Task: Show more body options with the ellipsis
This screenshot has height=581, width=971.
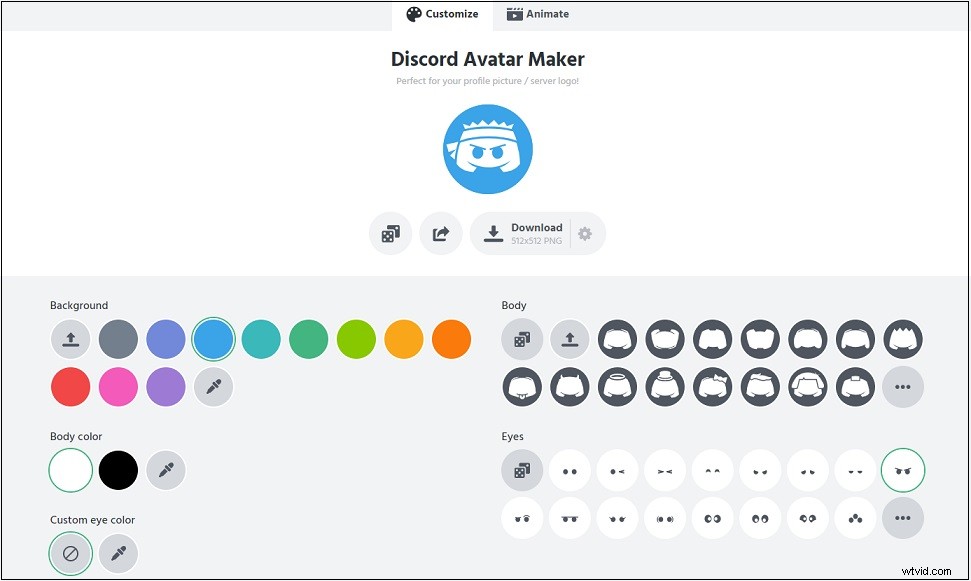Action: [903, 387]
